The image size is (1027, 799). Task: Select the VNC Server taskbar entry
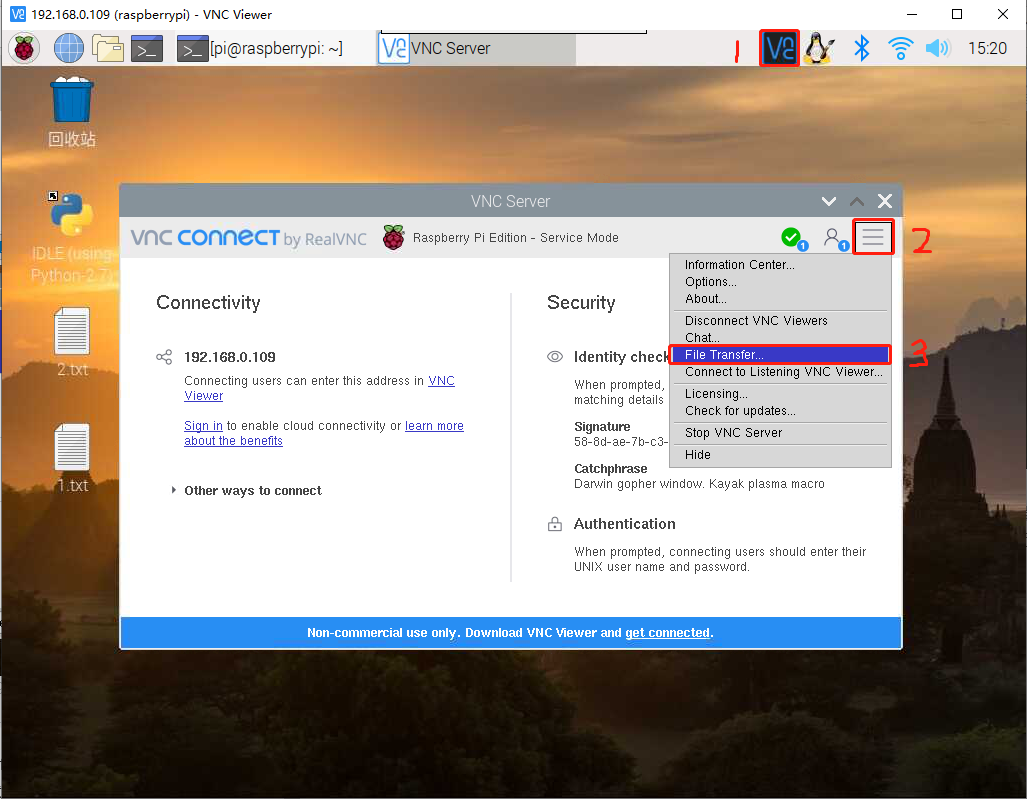(x=477, y=48)
